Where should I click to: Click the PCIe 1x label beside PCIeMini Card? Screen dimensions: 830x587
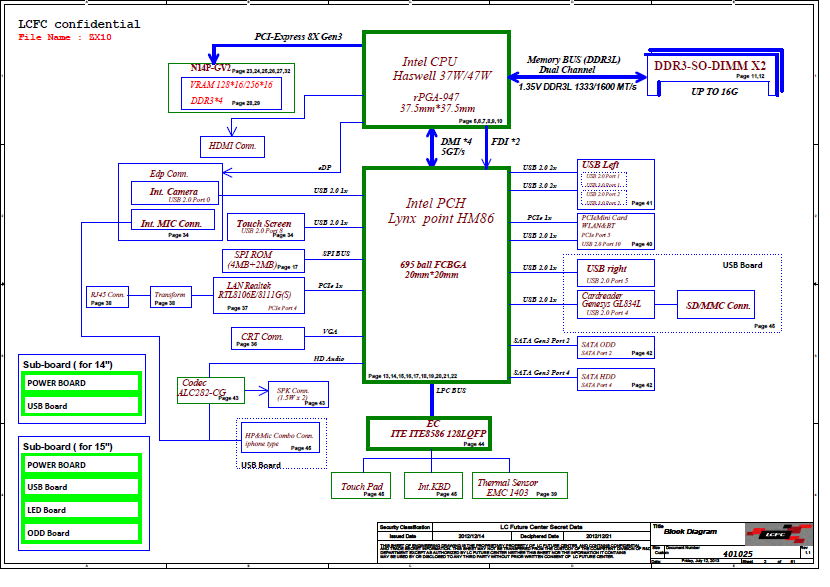pos(539,218)
